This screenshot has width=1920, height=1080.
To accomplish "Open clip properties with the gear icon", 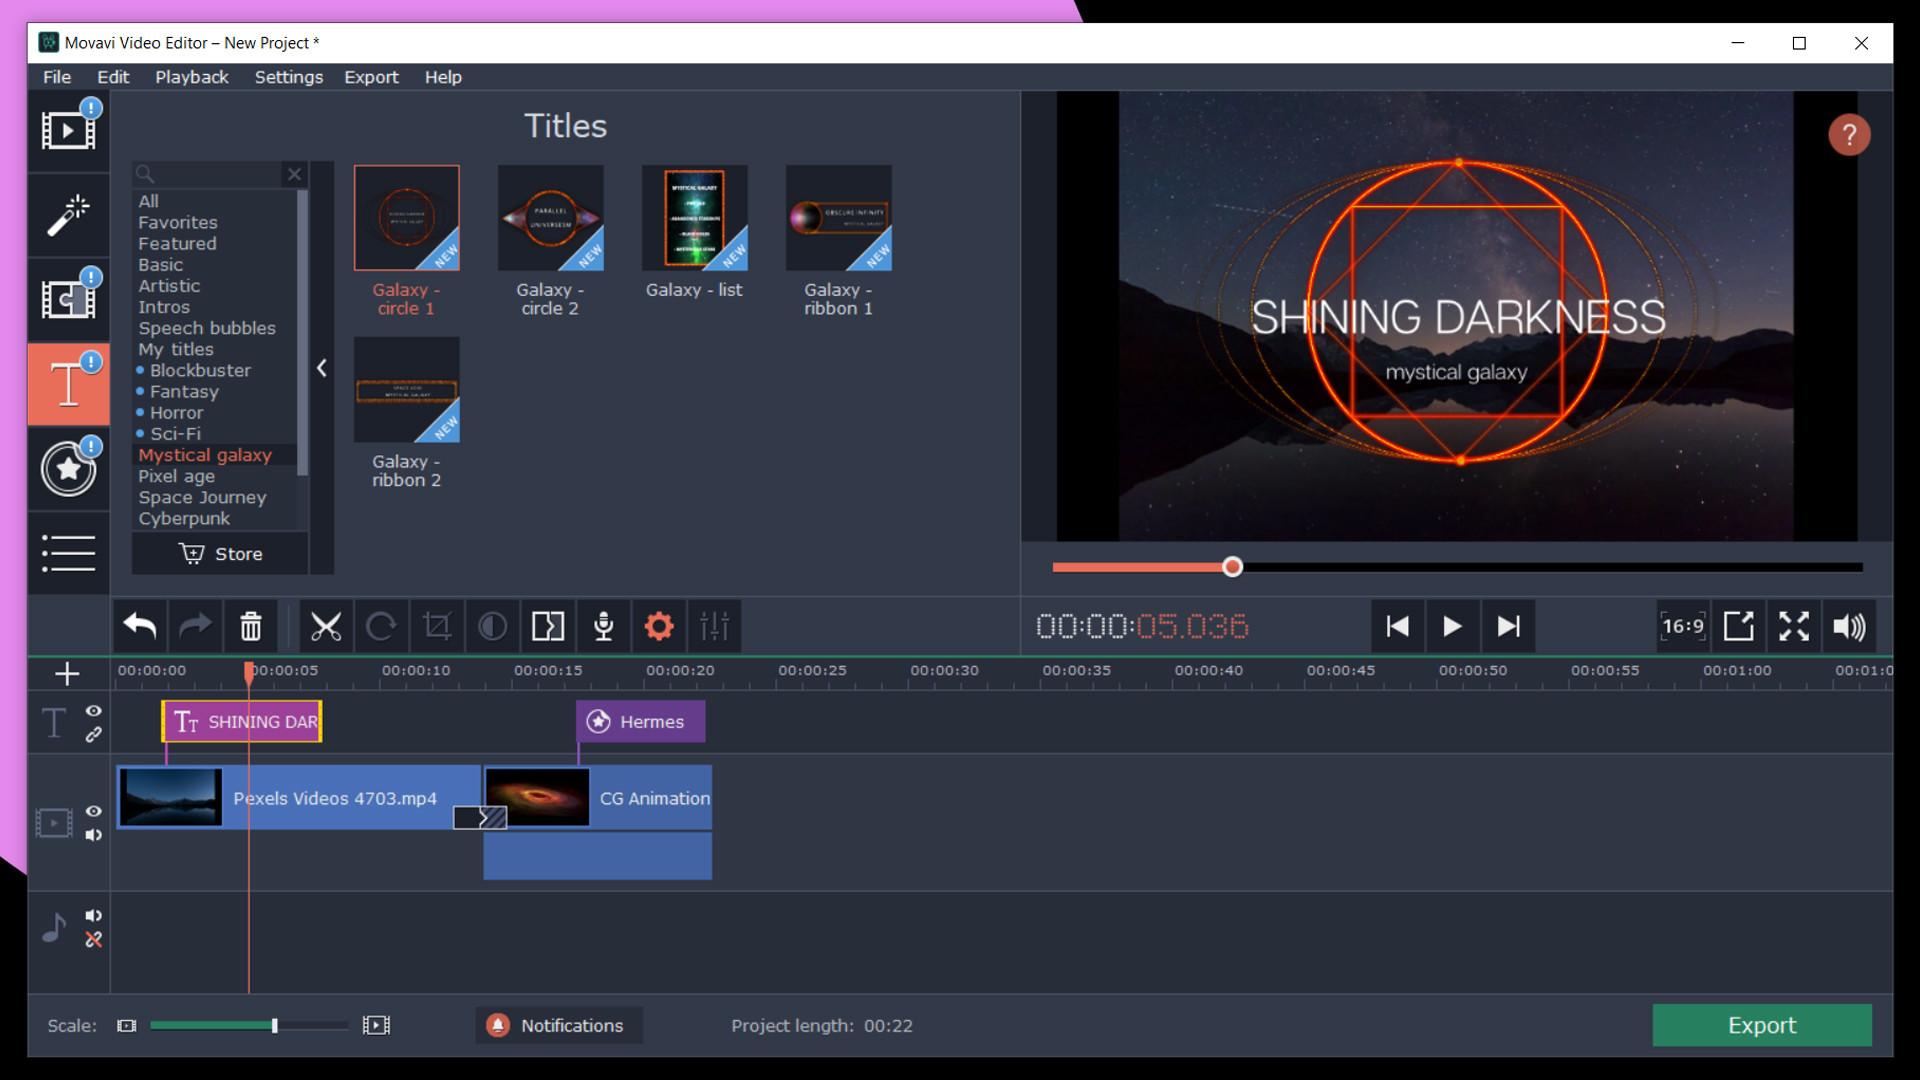I will tap(658, 626).
